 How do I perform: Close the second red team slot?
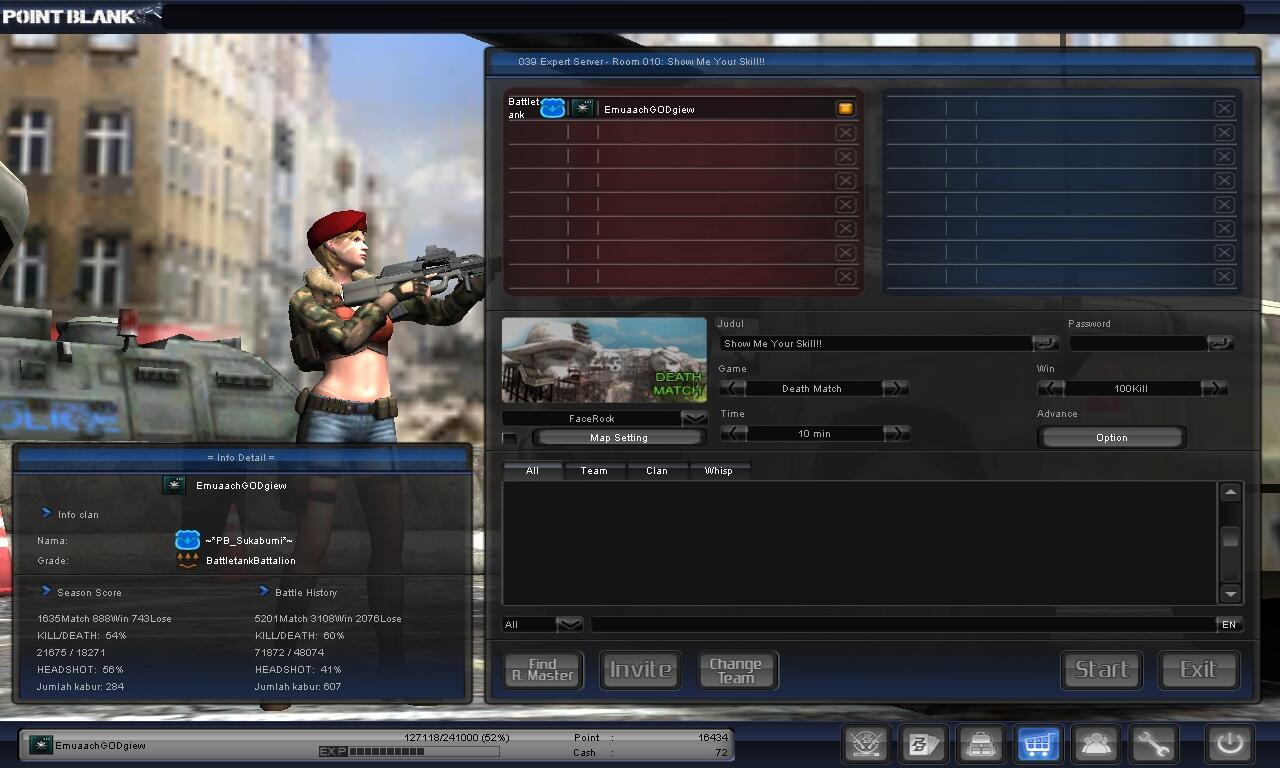[845, 133]
